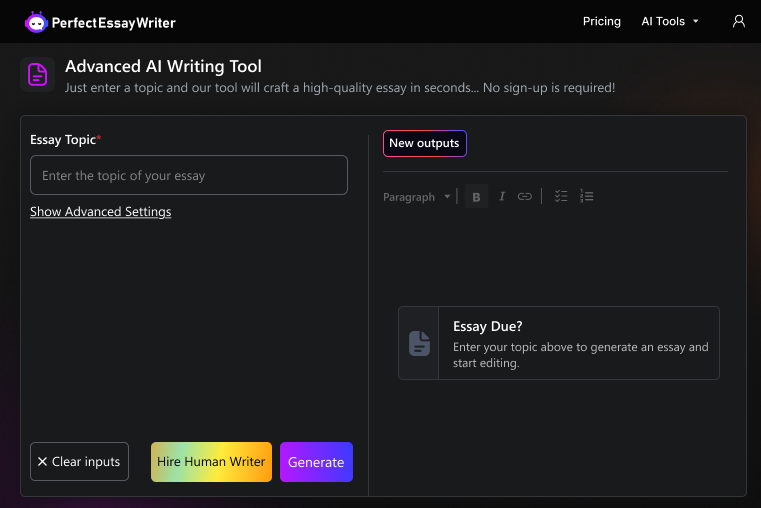Viewport: 761px width, 508px height.
Task: Clear inputs with the X button
Action: [x=79, y=461]
